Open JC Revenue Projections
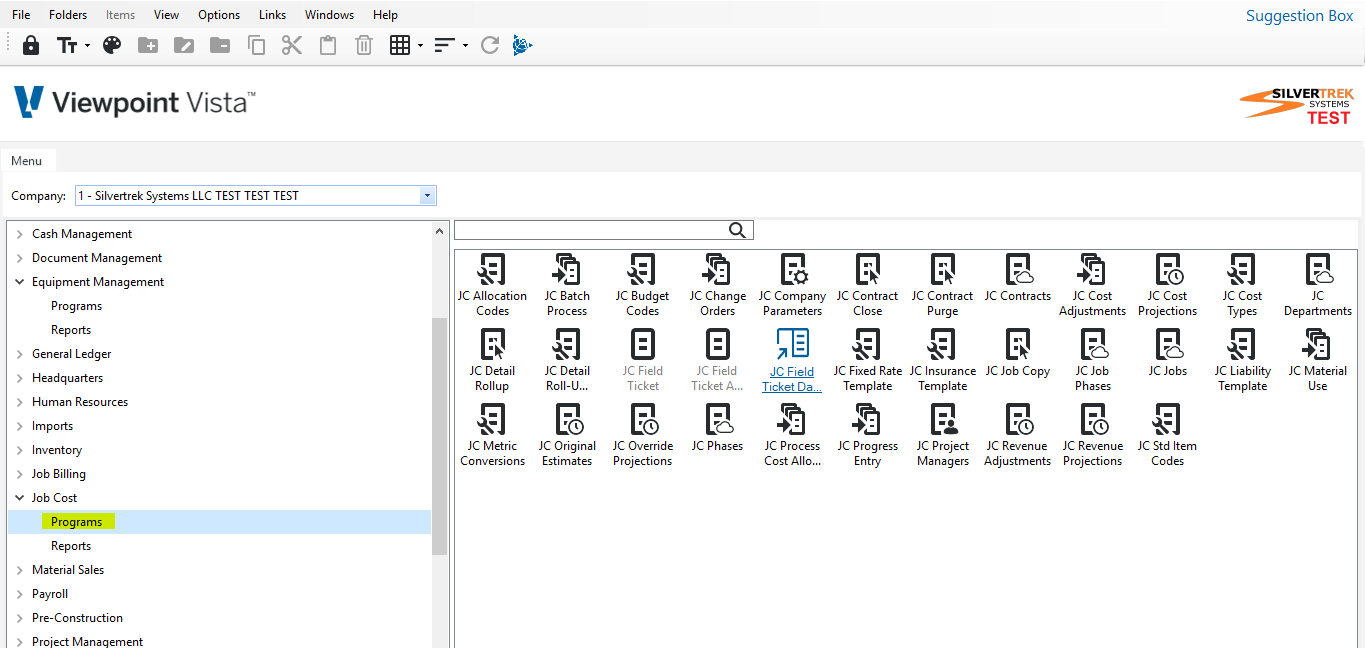 point(1092,435)
